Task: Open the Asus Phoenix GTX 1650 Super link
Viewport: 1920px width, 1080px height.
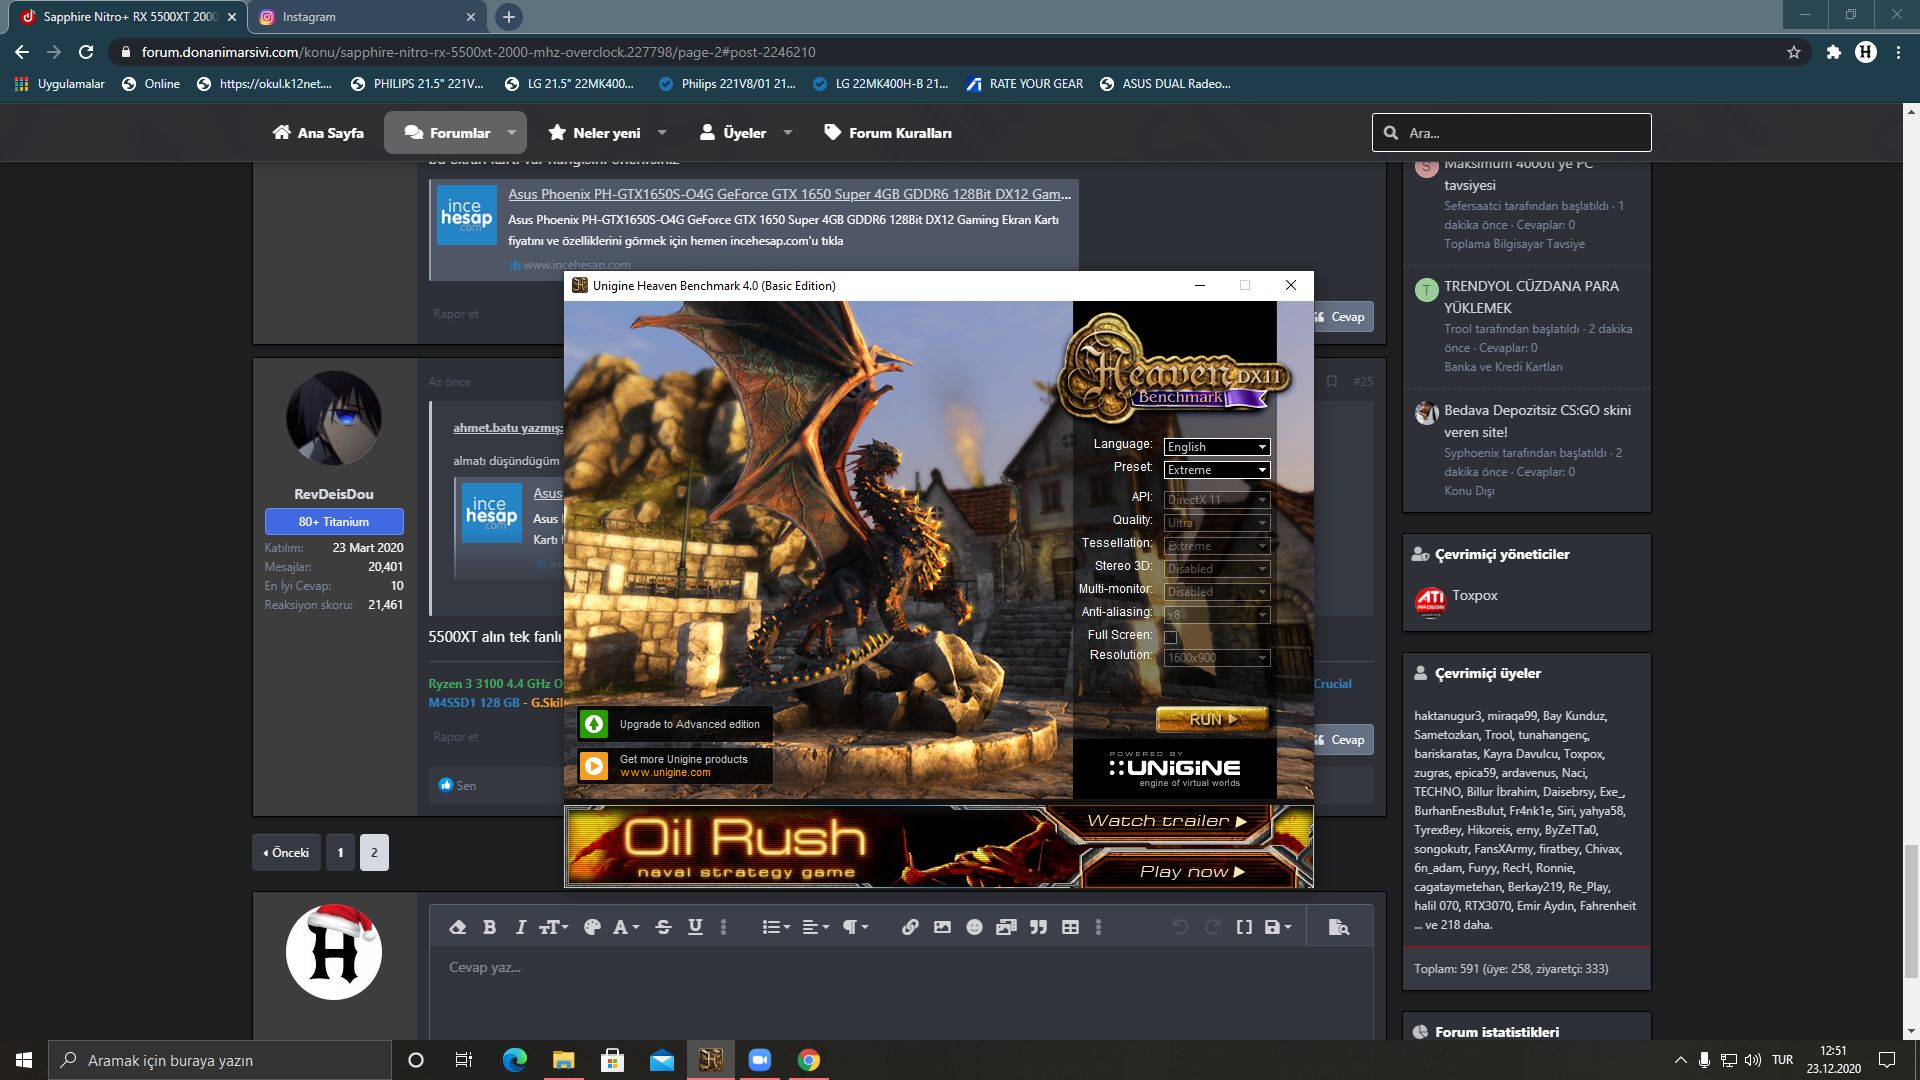Action: (x=789, y=194)
